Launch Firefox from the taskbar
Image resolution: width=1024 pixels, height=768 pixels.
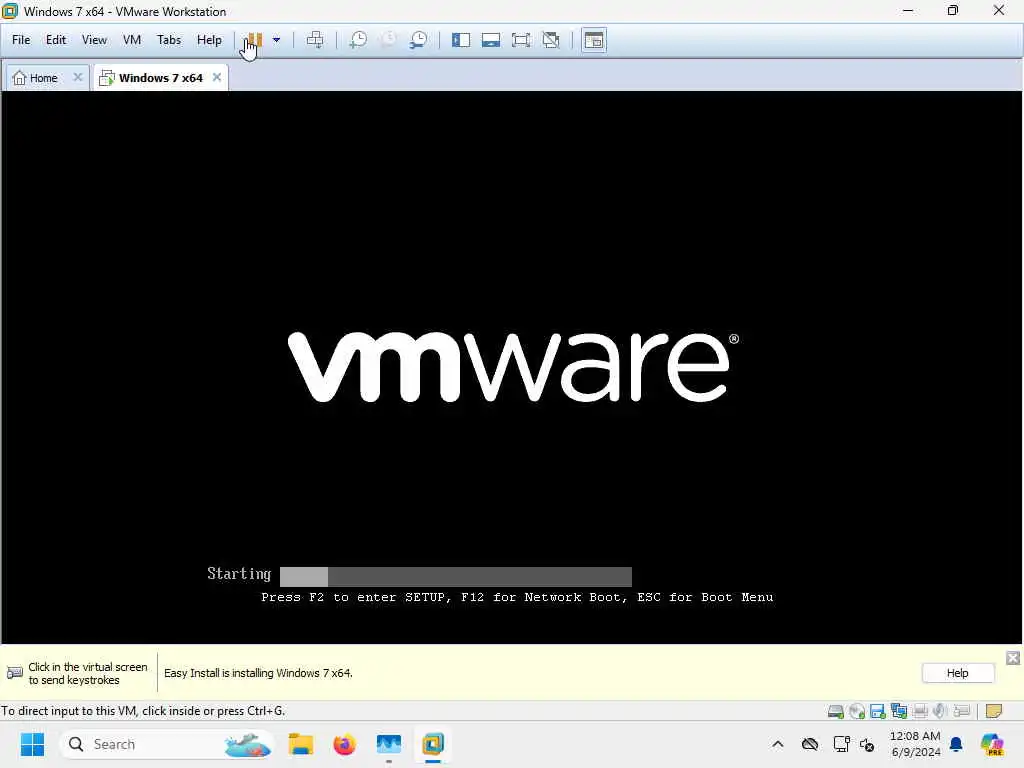[344, 744]
